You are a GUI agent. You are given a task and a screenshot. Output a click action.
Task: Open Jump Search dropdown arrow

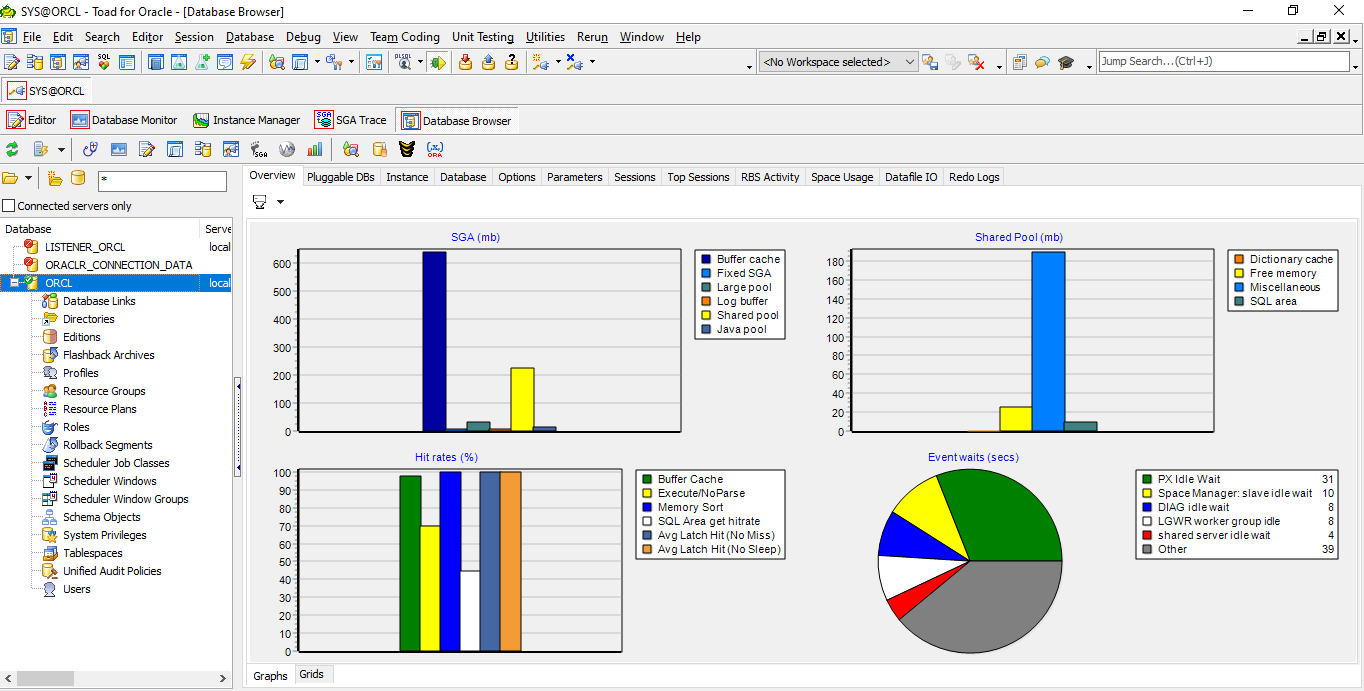pyautogui.click(x=1355, y=68)
